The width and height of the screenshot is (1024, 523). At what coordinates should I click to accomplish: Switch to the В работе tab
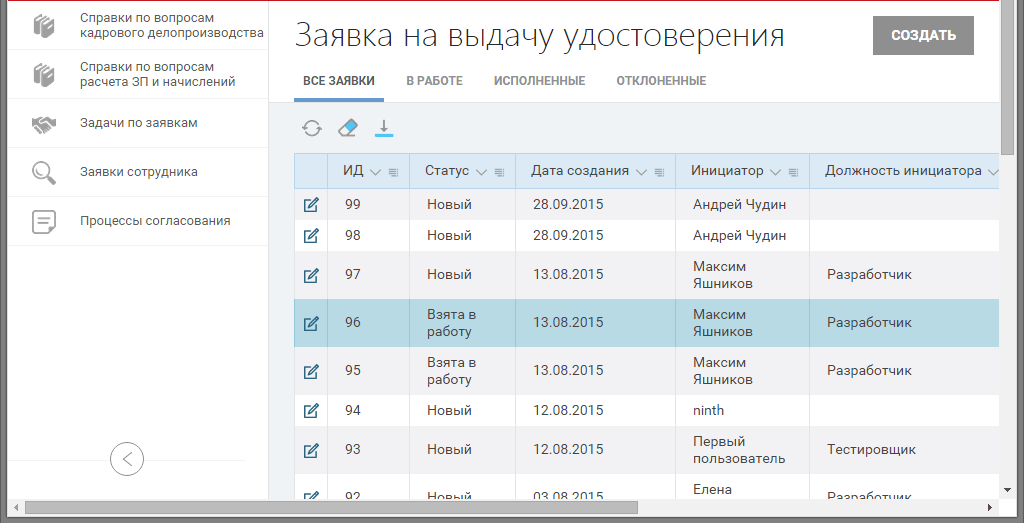tap(434, 81)
